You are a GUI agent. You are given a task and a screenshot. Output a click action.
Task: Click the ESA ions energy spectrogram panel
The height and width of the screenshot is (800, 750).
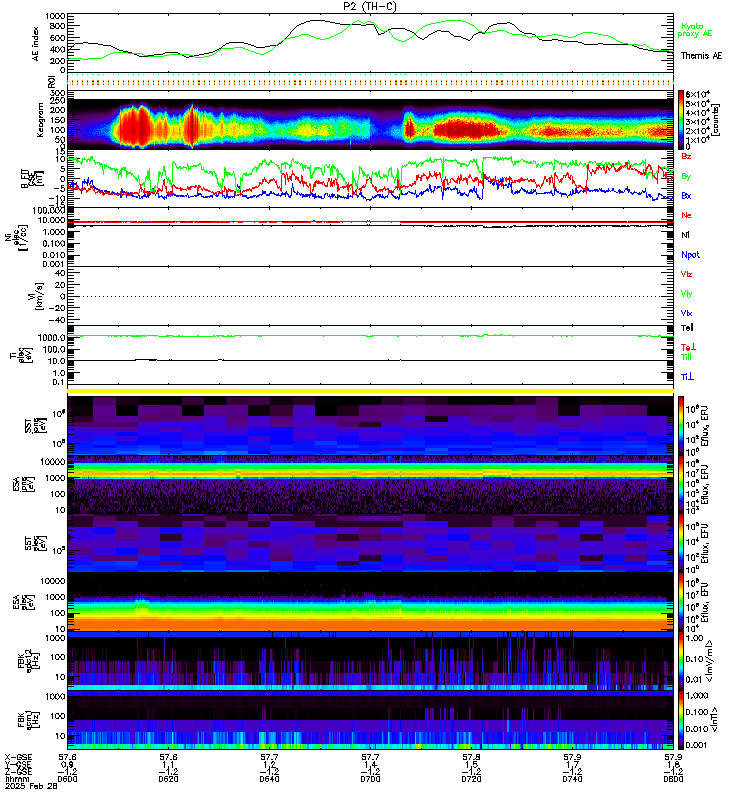pos(370,485)
